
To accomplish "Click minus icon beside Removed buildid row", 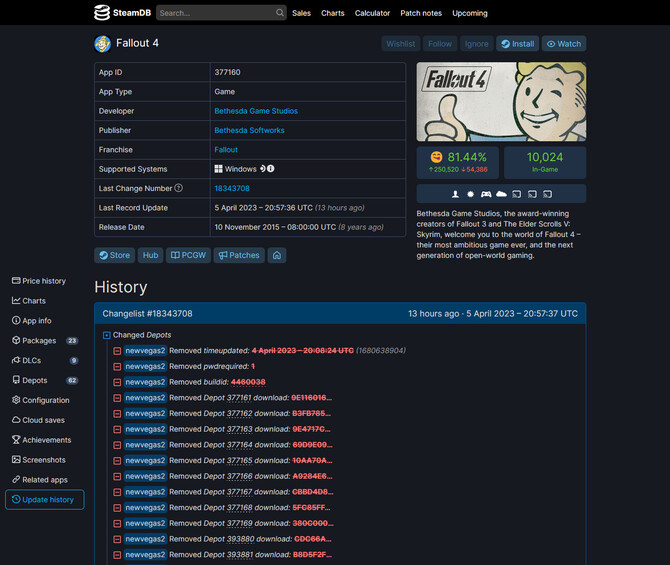I will click(x=117, y=382).
